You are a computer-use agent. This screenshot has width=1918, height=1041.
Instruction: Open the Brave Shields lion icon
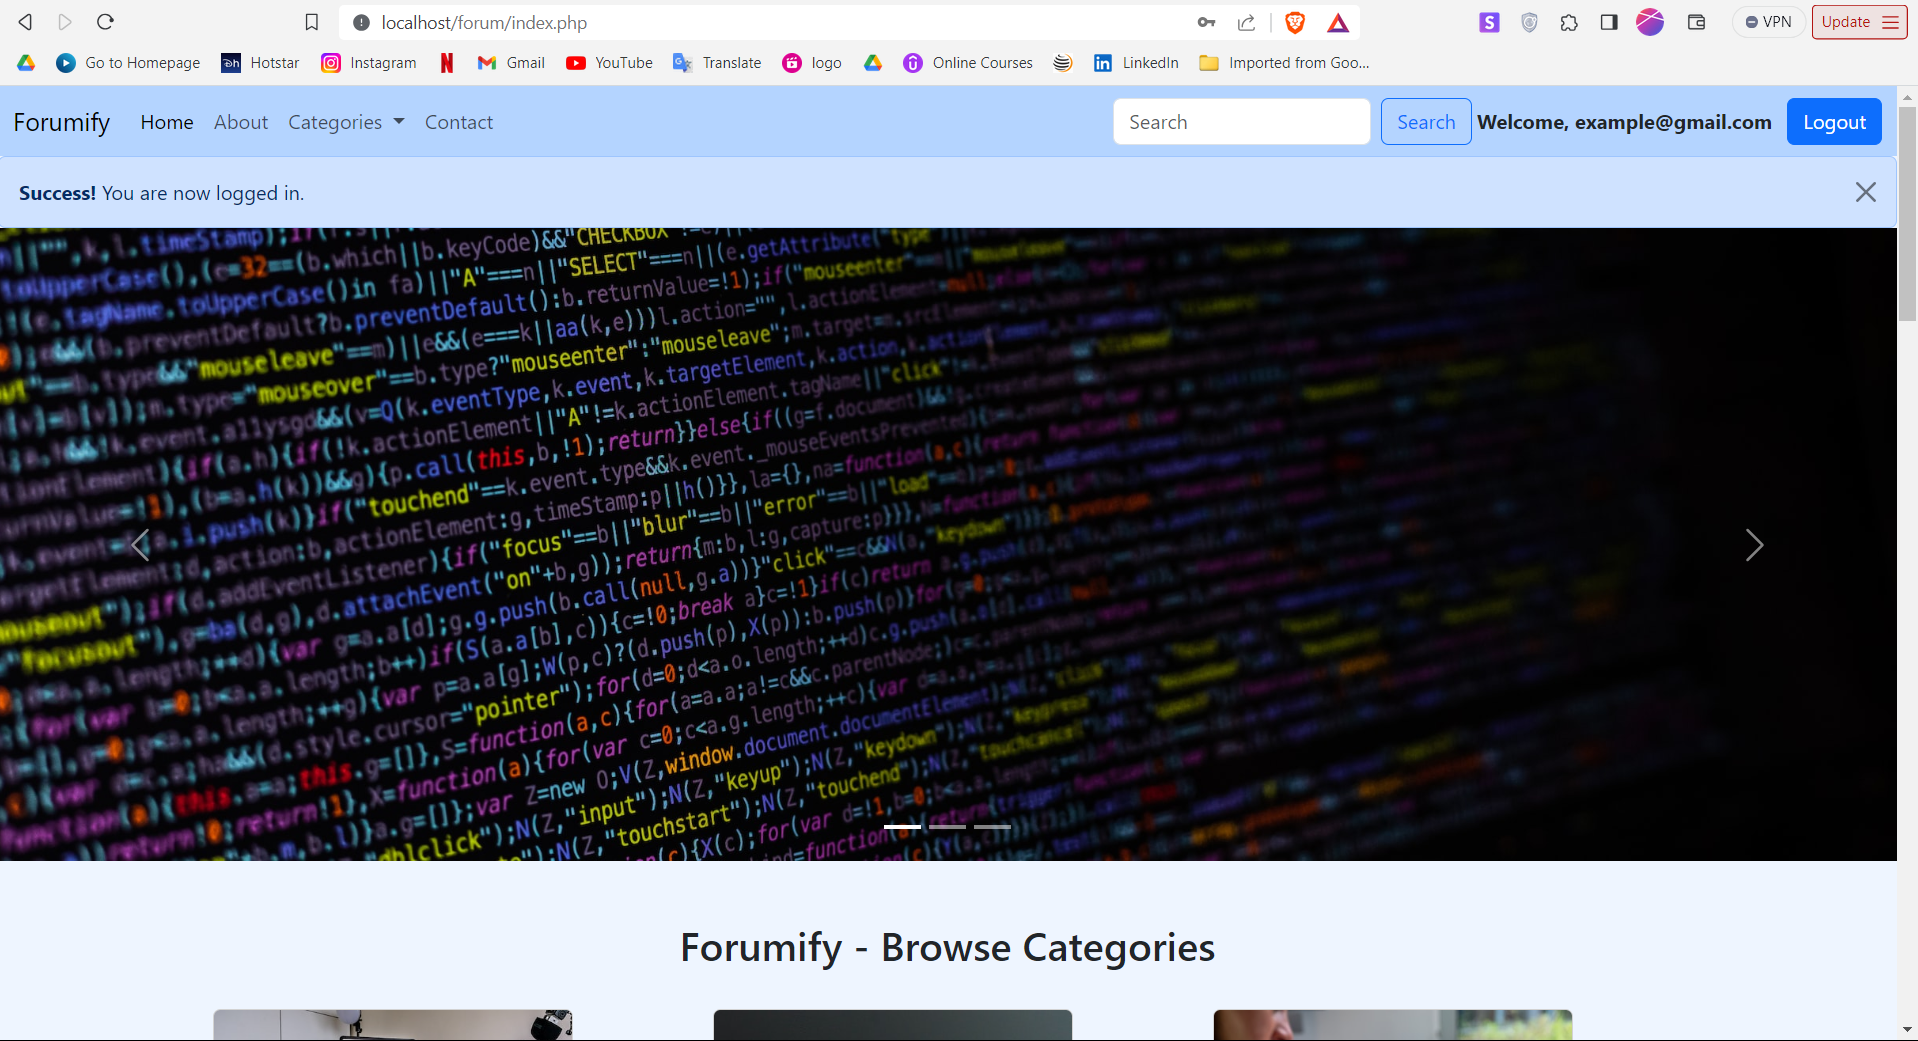click(x=1295, y=22)
